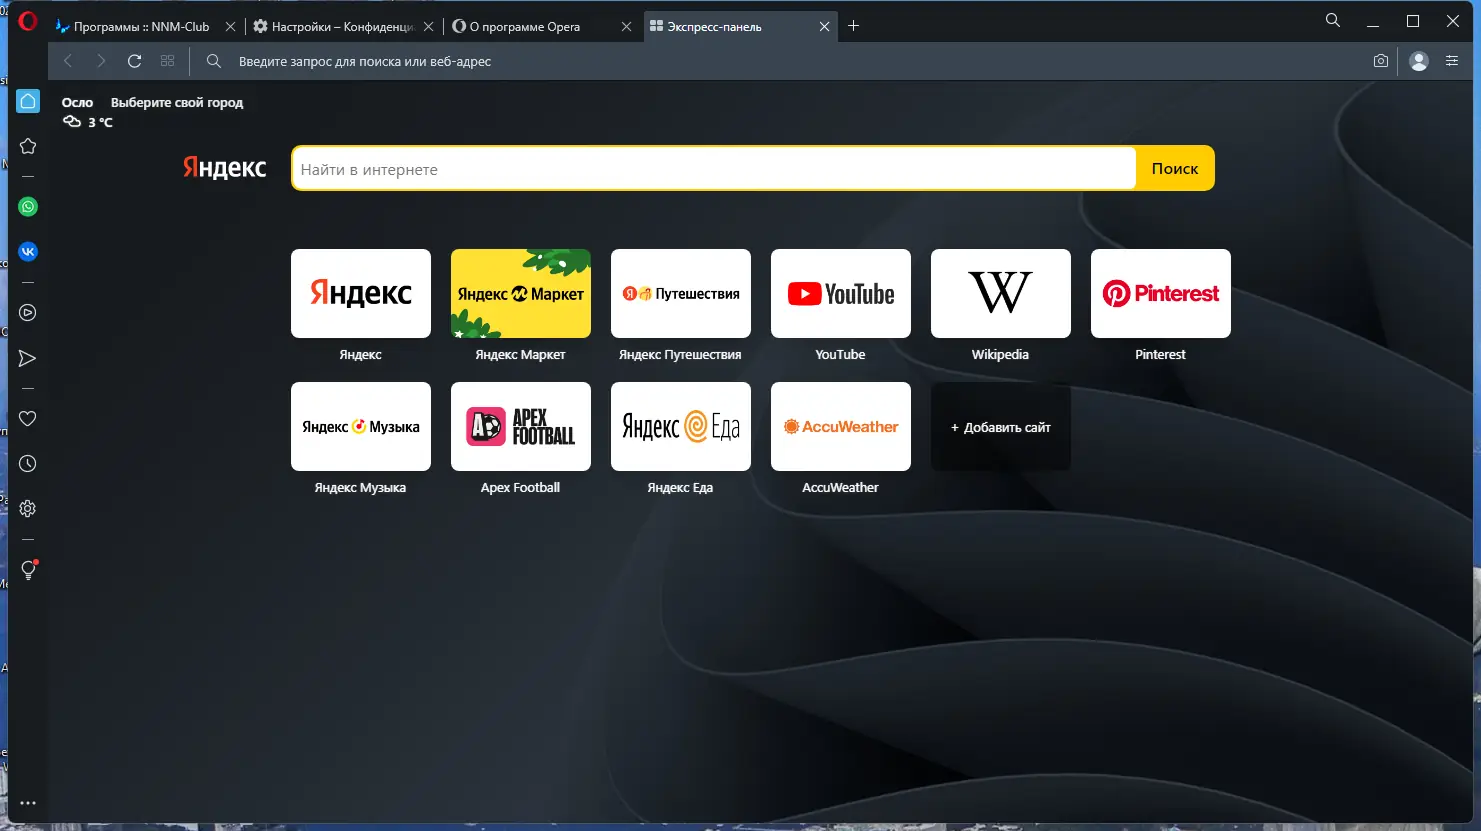Select the Экспресс-панель tab

coord(740,26)
